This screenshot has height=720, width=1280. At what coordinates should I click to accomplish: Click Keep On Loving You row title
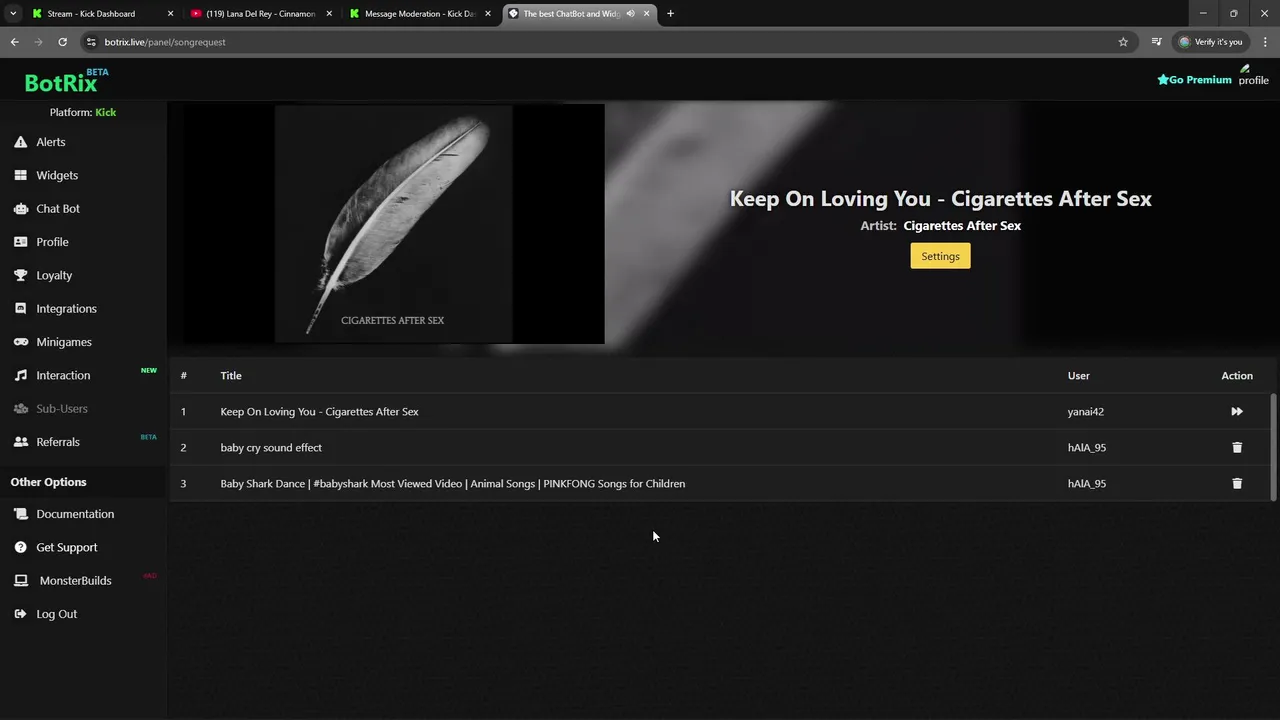tap(319, 412)
